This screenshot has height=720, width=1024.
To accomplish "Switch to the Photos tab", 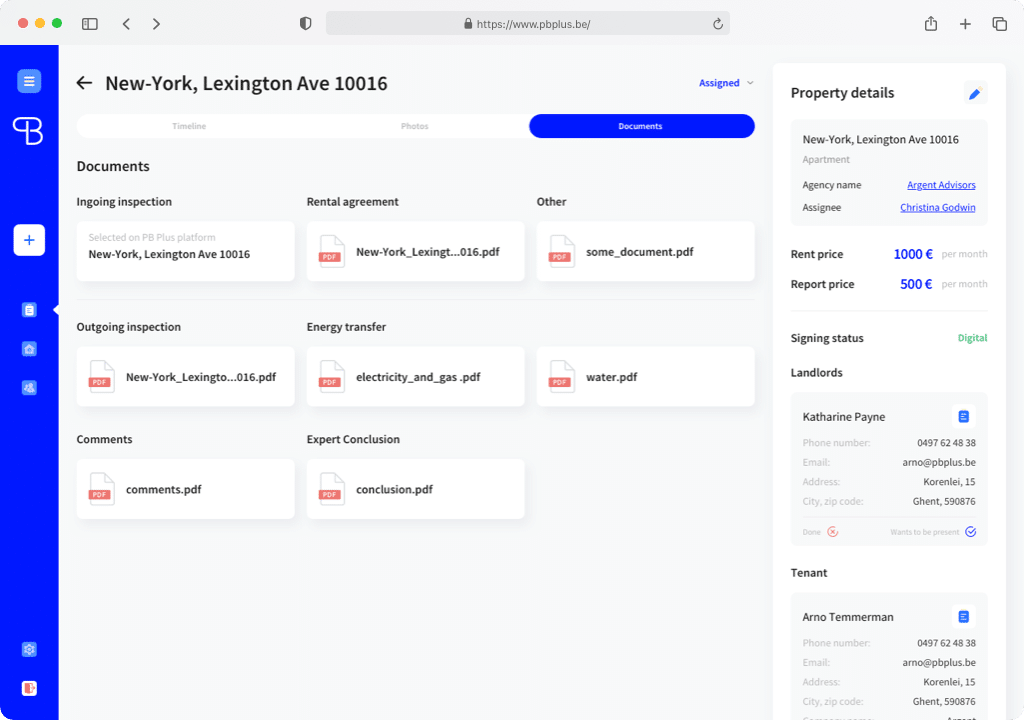I will coord(415,126).
